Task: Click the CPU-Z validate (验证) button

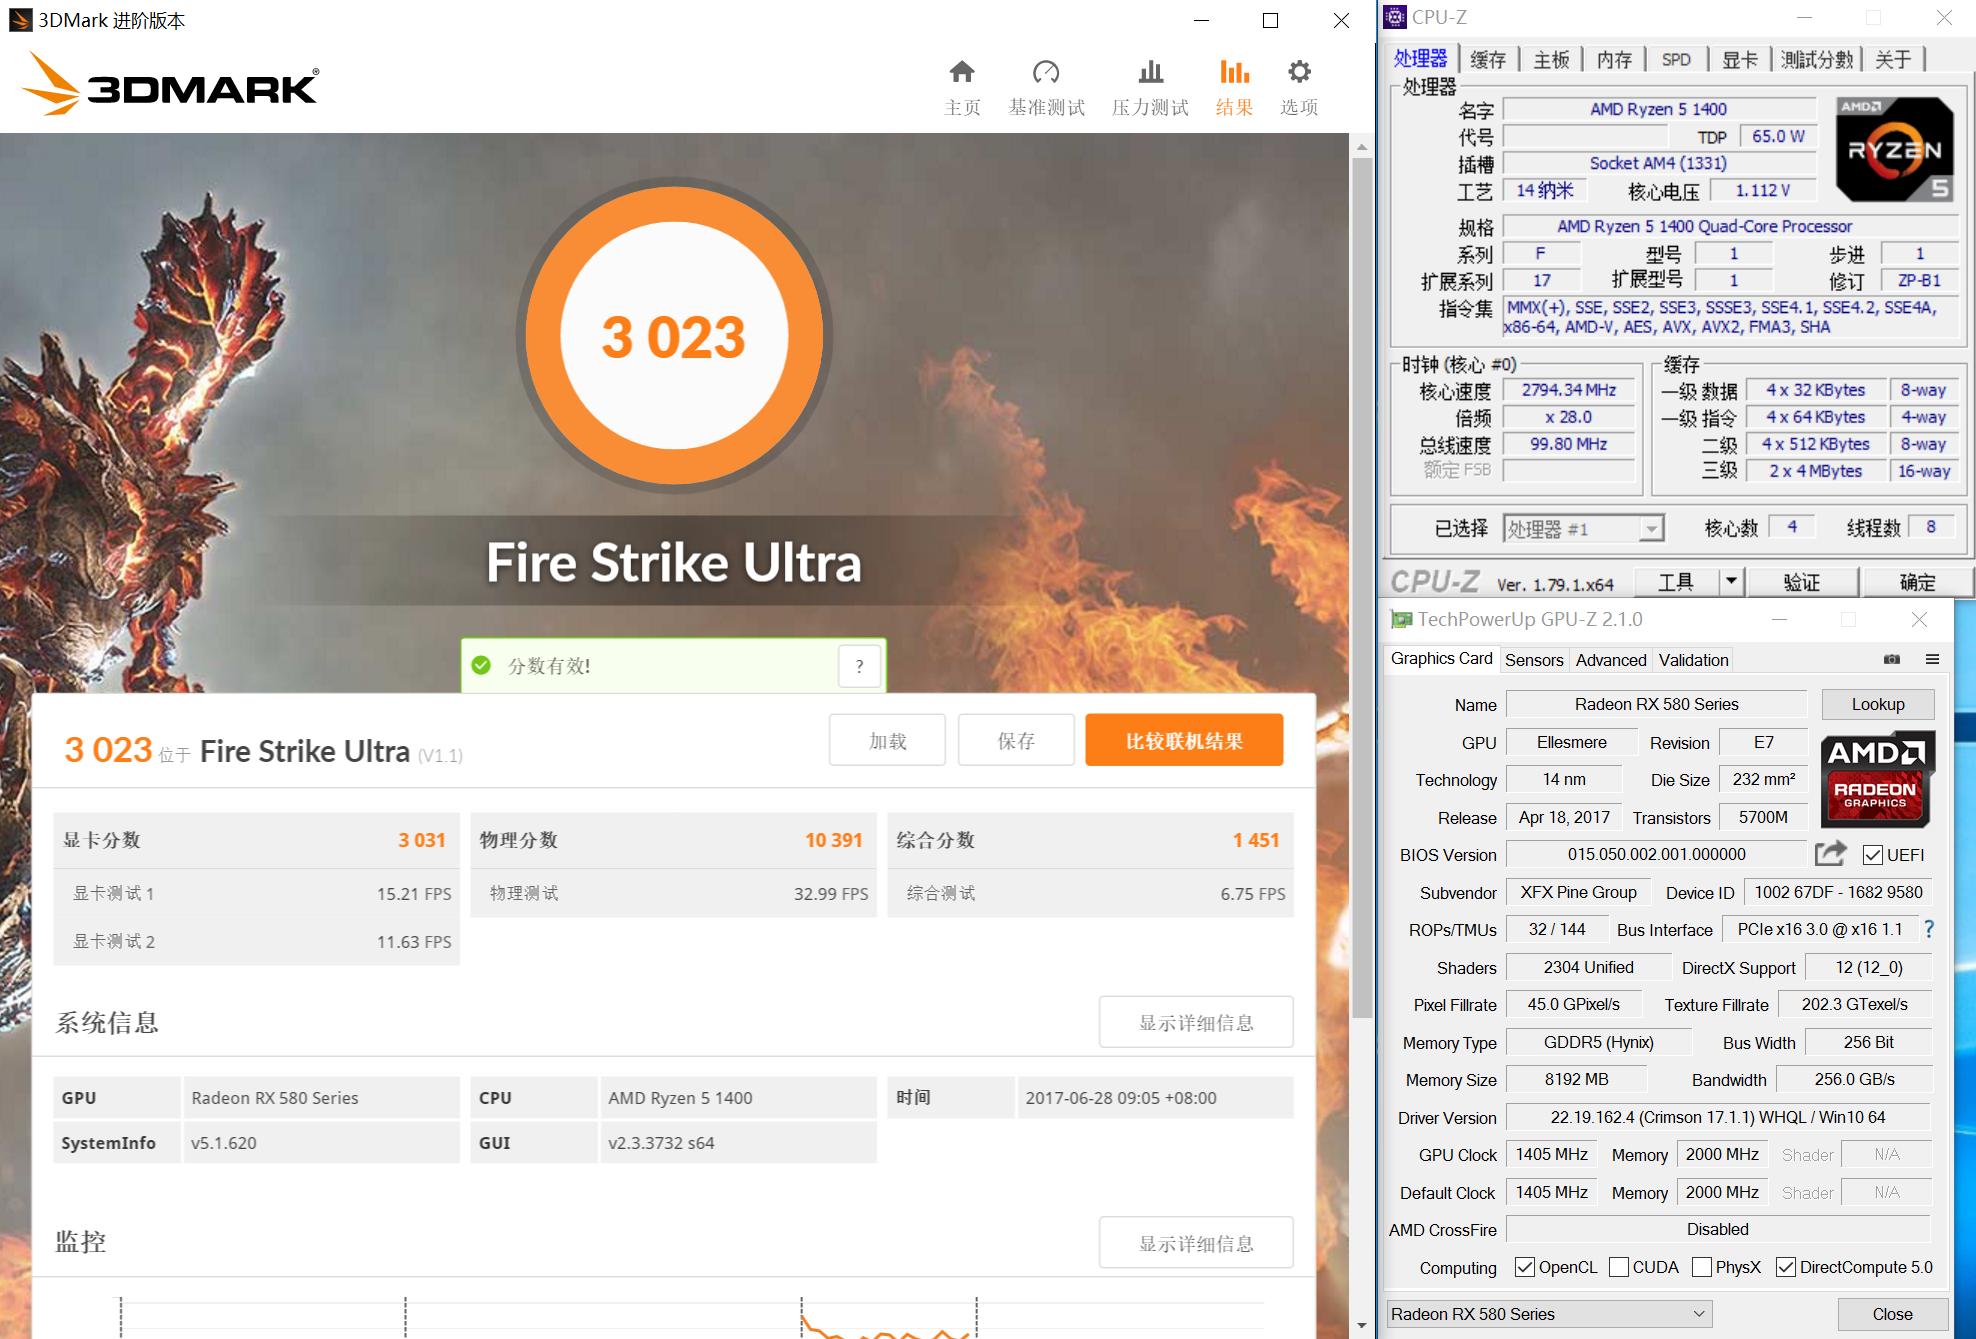Action: pyautogui.click(x=1802, y=582)
